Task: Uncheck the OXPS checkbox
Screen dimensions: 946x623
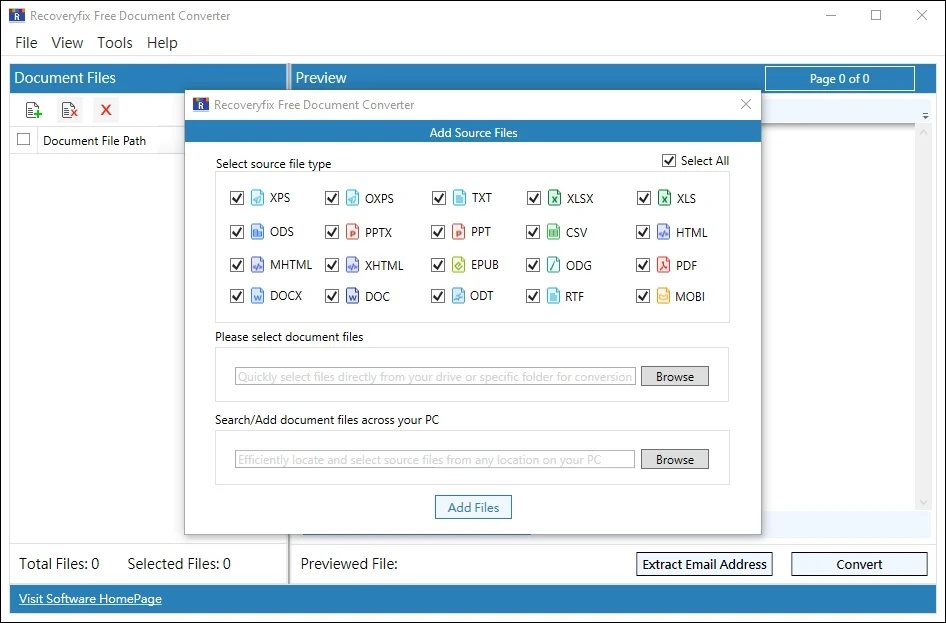Action: click(x=332, y=198)
